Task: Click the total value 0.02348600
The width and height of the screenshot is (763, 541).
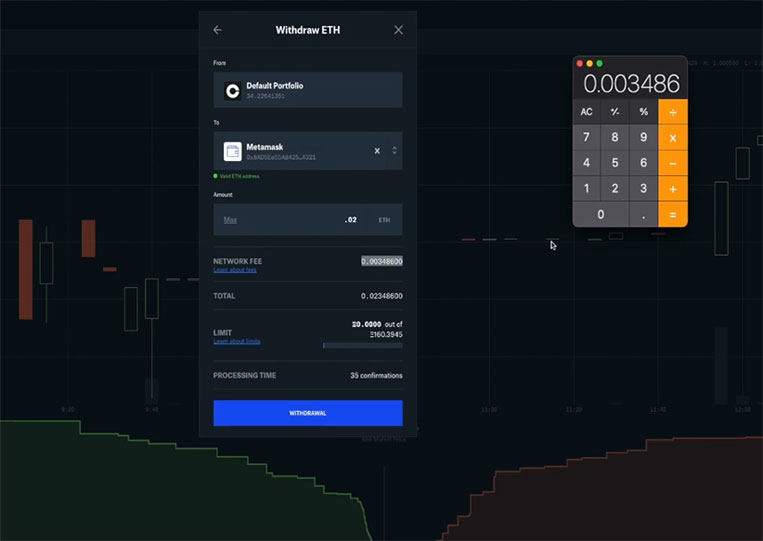Action: [x=382, y=296]
